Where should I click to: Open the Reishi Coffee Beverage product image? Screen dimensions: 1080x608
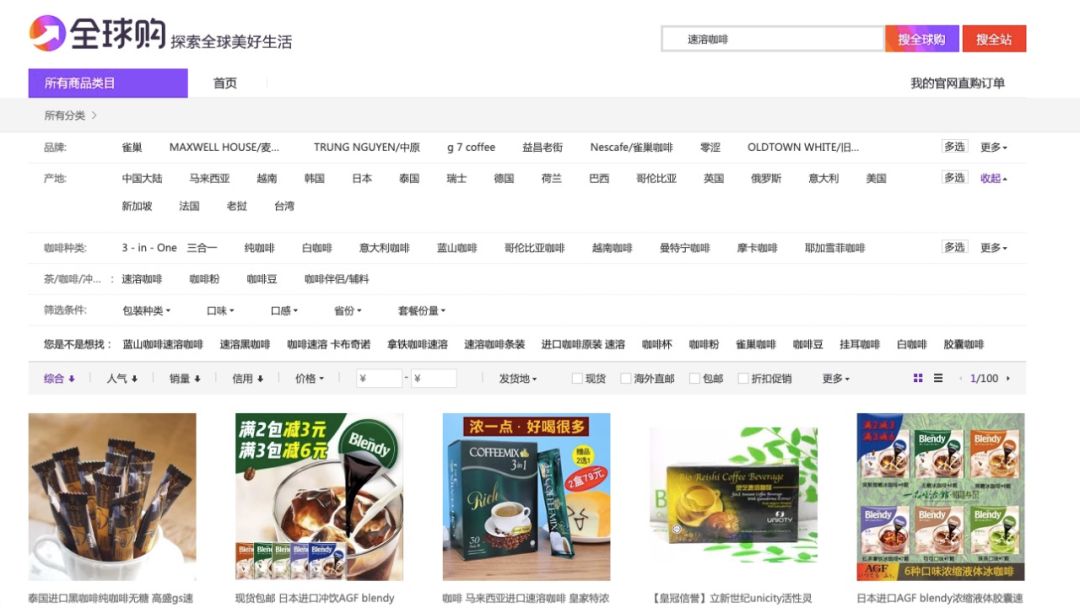coord(734,496)
